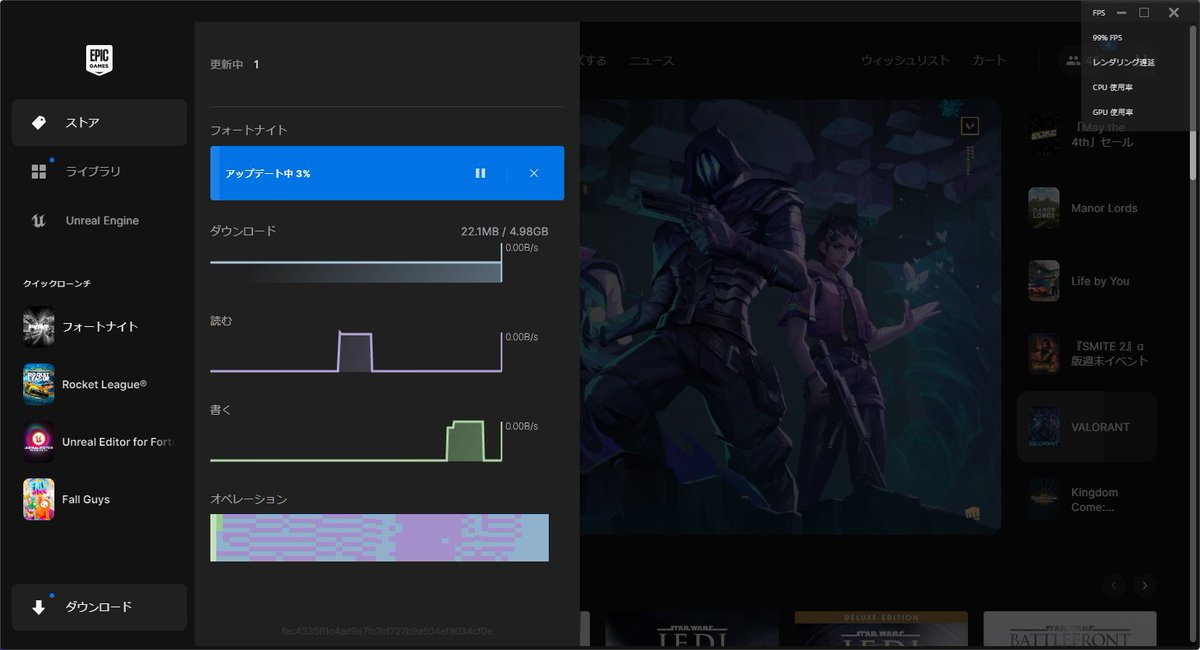
Task: Open the Deluxe Edition Star Wars card
Action: click(881, 629)
